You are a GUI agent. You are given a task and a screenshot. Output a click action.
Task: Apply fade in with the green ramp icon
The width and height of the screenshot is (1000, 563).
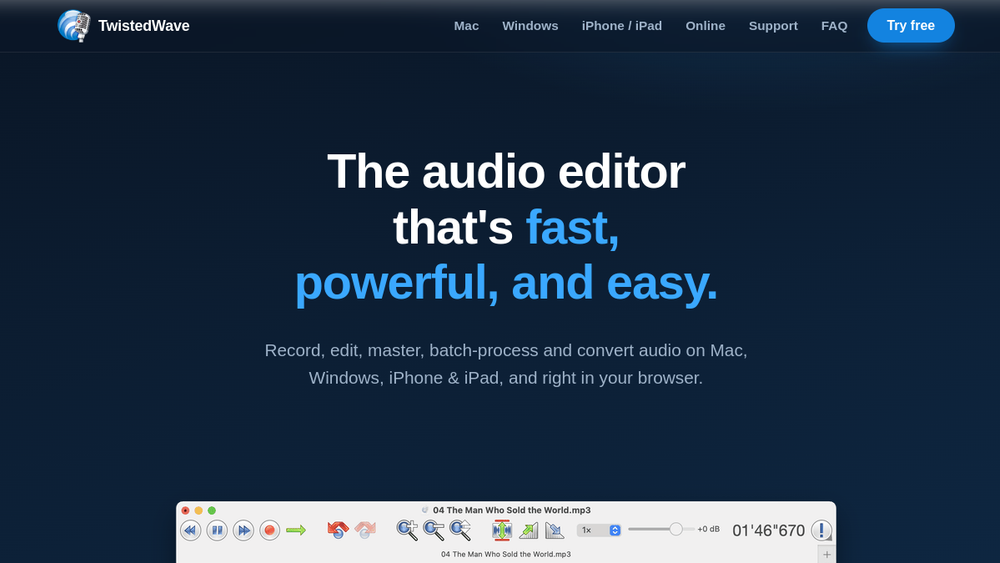529,530
